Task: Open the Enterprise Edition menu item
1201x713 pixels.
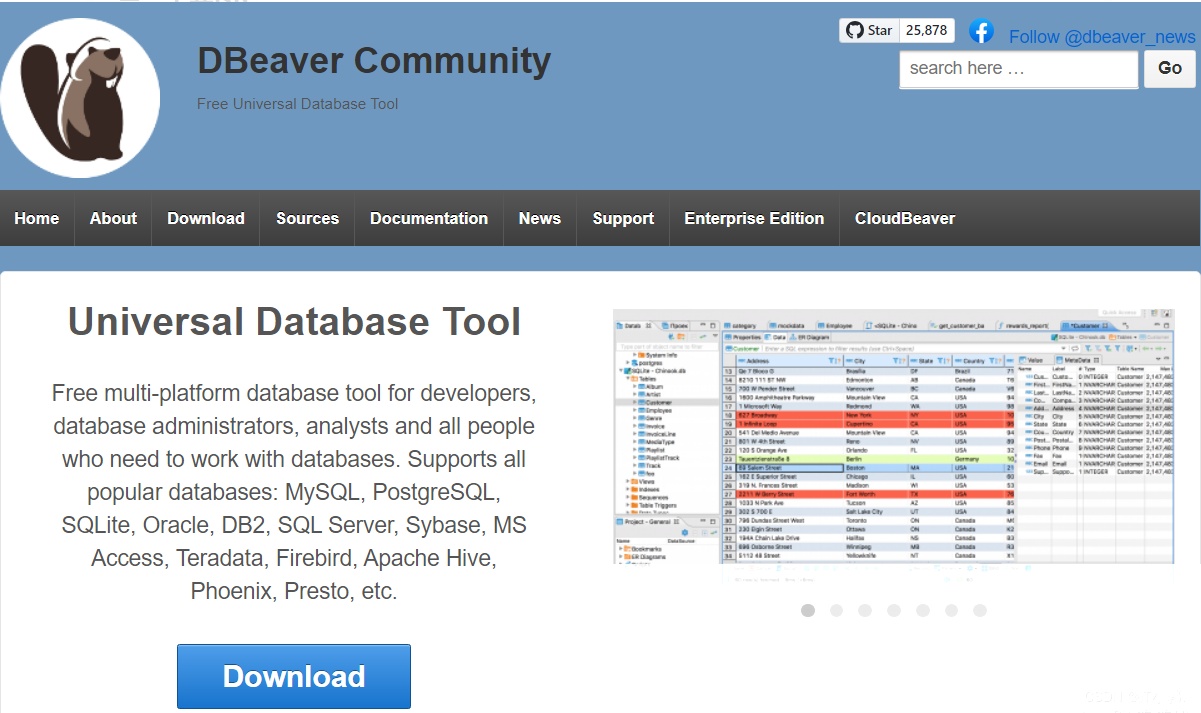Action: click(x=754, y=218)
